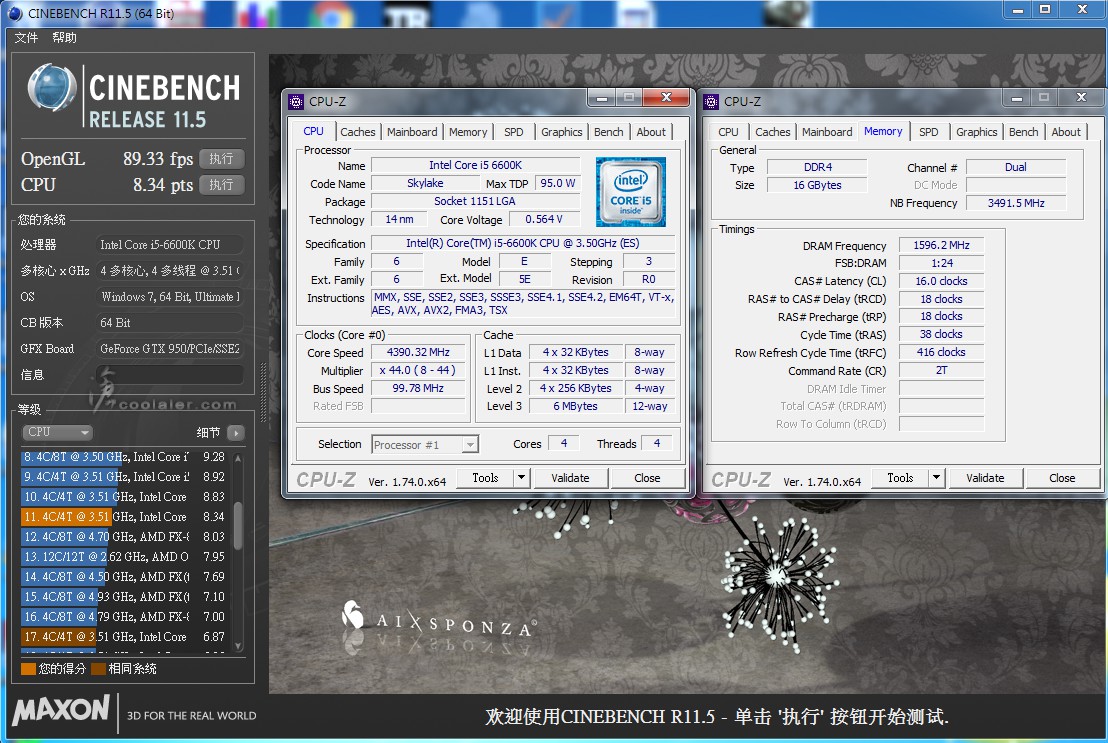Open the 文件 menu
This screenshot has width=1108, height=743.
point(26,37)
